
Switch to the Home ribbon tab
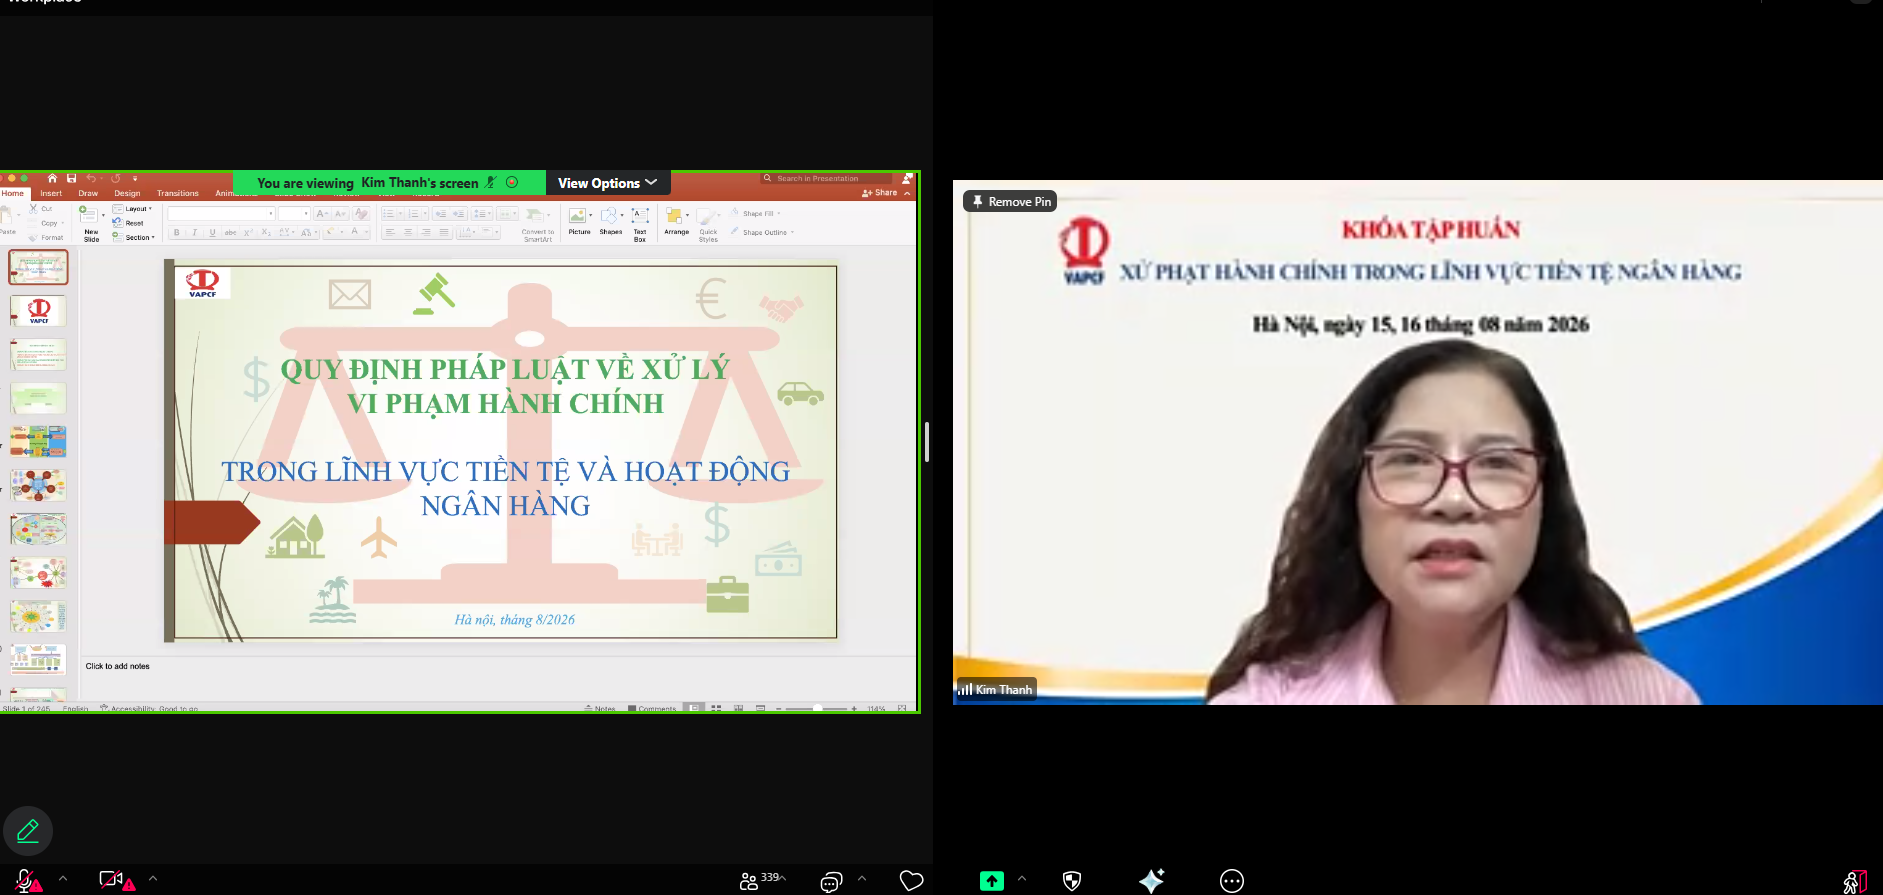pyautogui.click(x=13, y=193)
